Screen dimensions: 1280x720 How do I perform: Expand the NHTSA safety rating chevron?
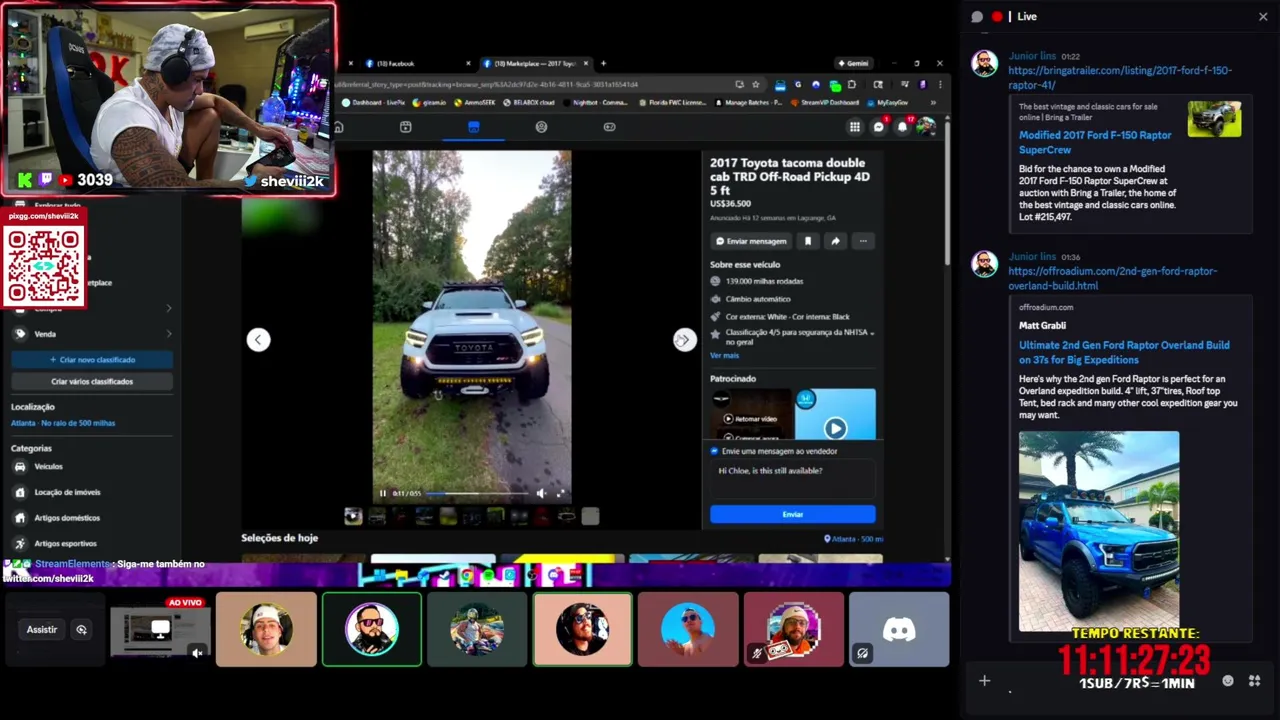[872, 332]
